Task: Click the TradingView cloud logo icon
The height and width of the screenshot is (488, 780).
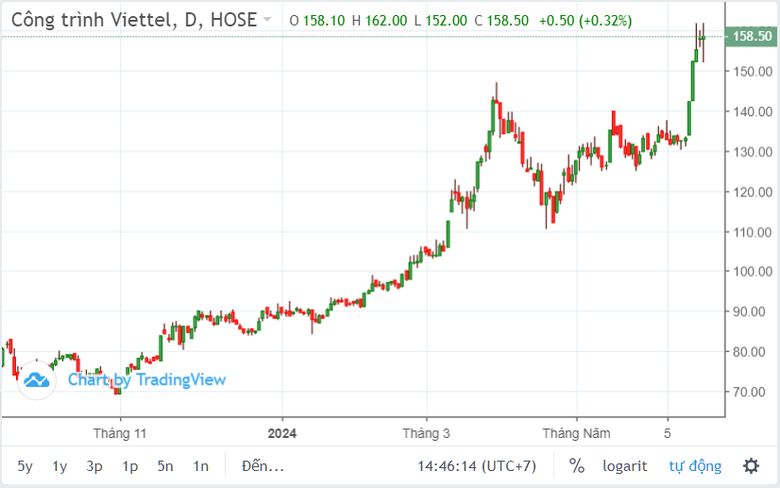Action: pos(37,380)
